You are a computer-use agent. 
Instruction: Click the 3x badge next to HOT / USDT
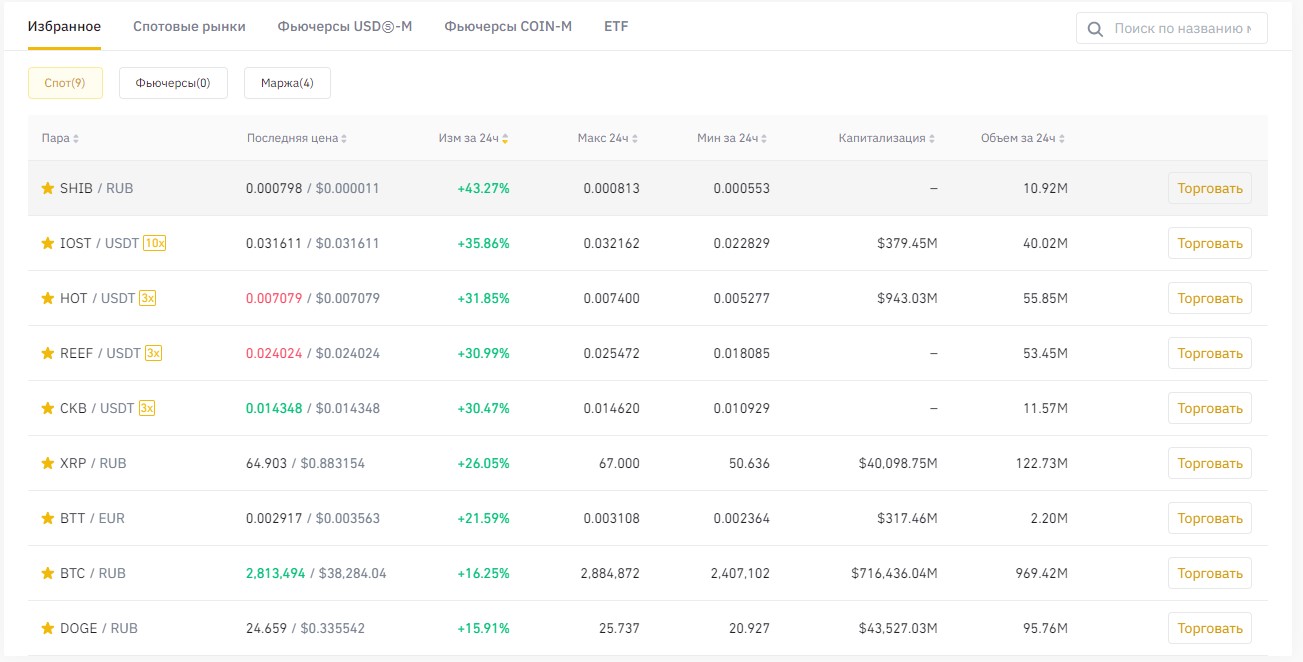pos(147,298)
